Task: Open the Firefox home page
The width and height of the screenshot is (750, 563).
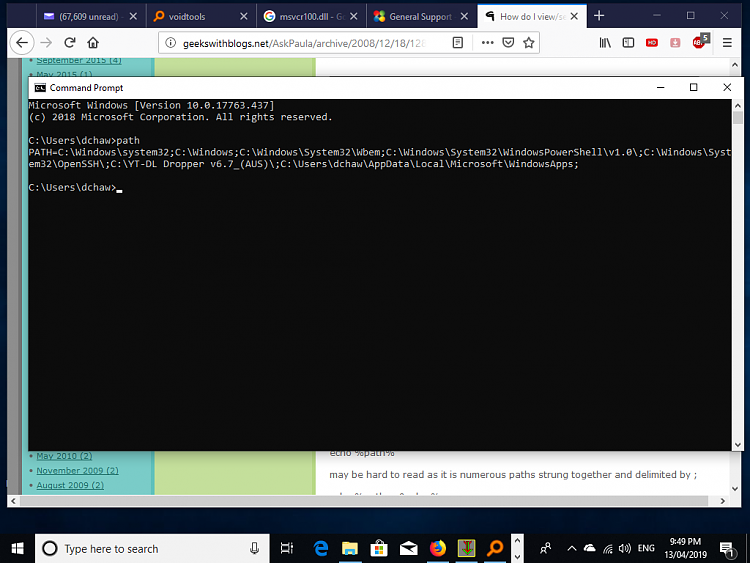Action: [93, 43]
